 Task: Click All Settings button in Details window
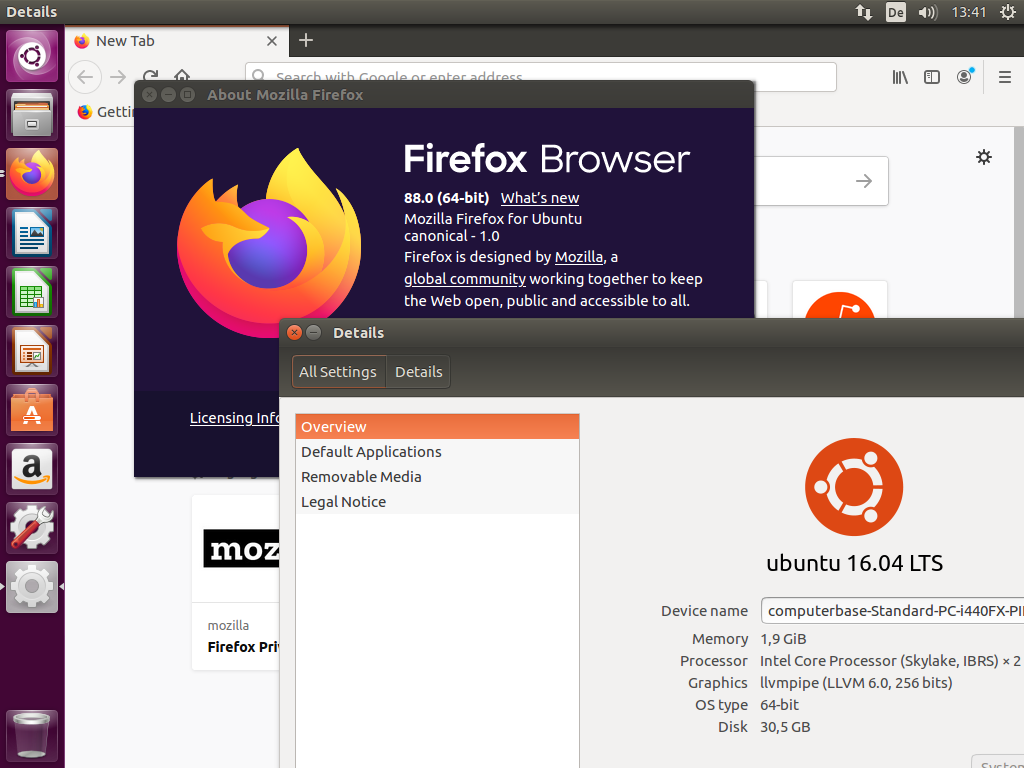point(338,372)
